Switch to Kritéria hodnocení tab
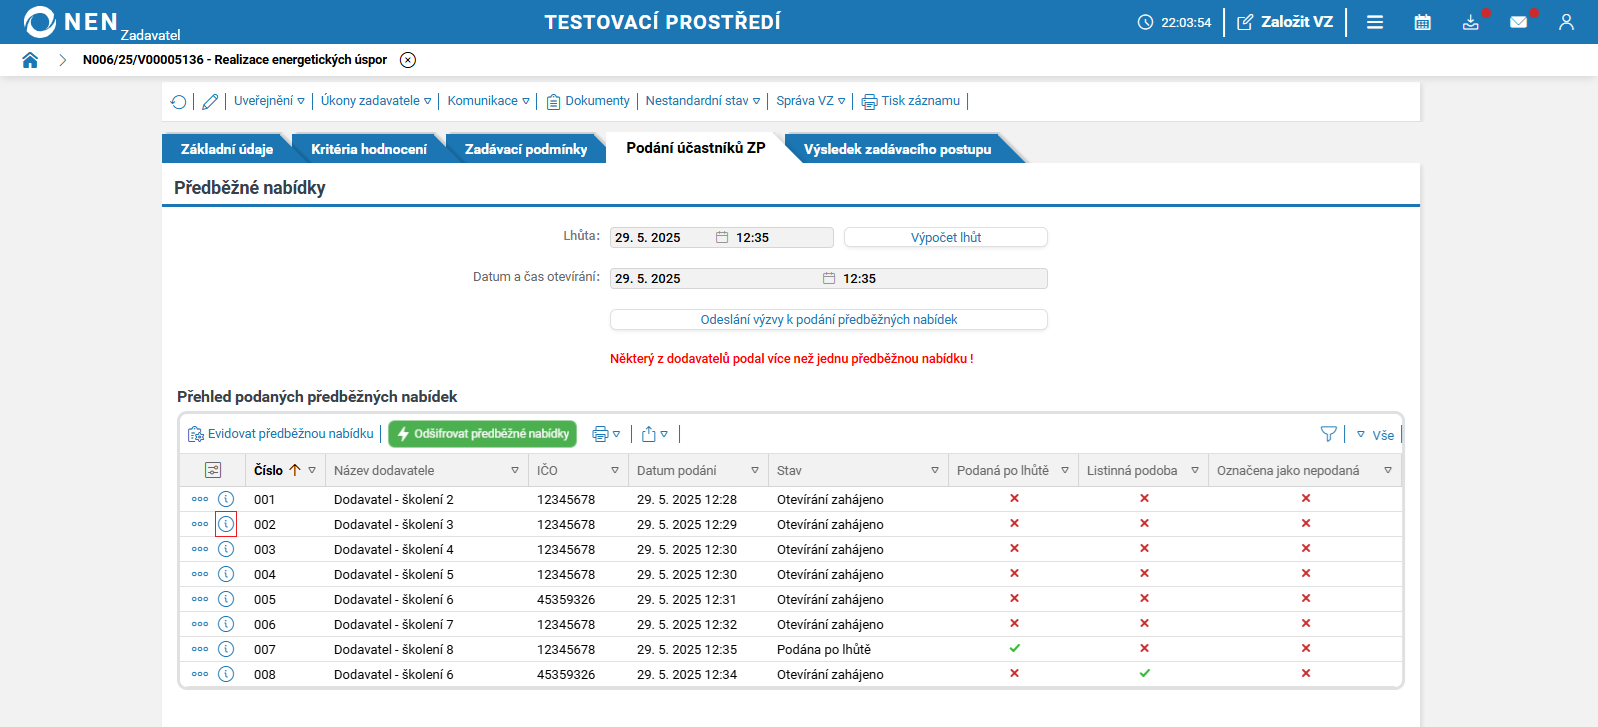Image resolution: width=1598 pixels, height=727 pixels. coord(368,149)
